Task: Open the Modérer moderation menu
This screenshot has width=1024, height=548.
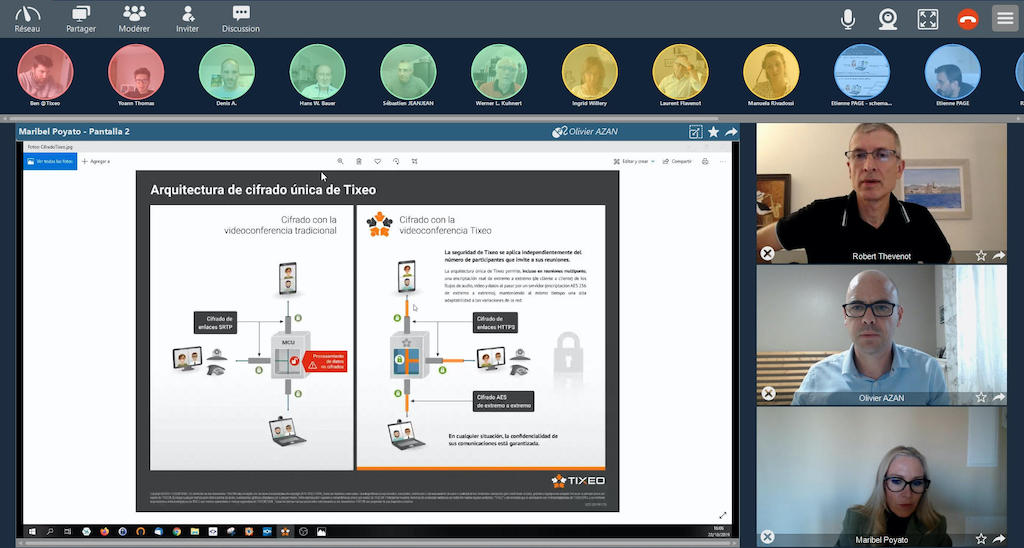Action: (x=134, y=14)
